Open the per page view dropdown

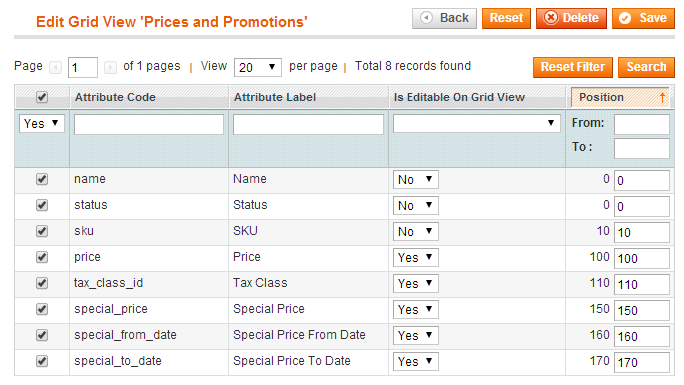(x=257, y=68)
